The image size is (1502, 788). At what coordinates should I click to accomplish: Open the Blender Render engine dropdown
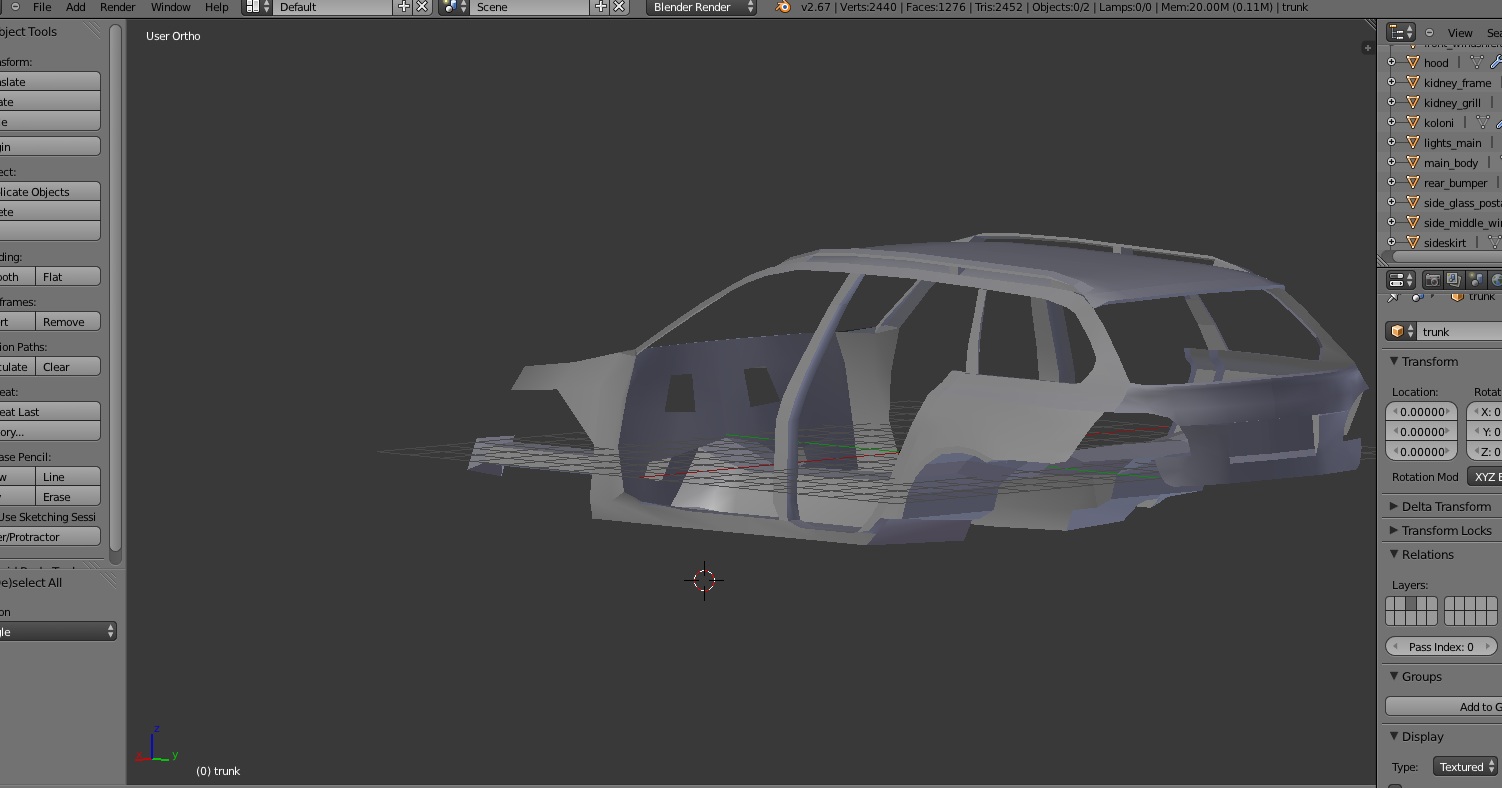coord(702,7)
